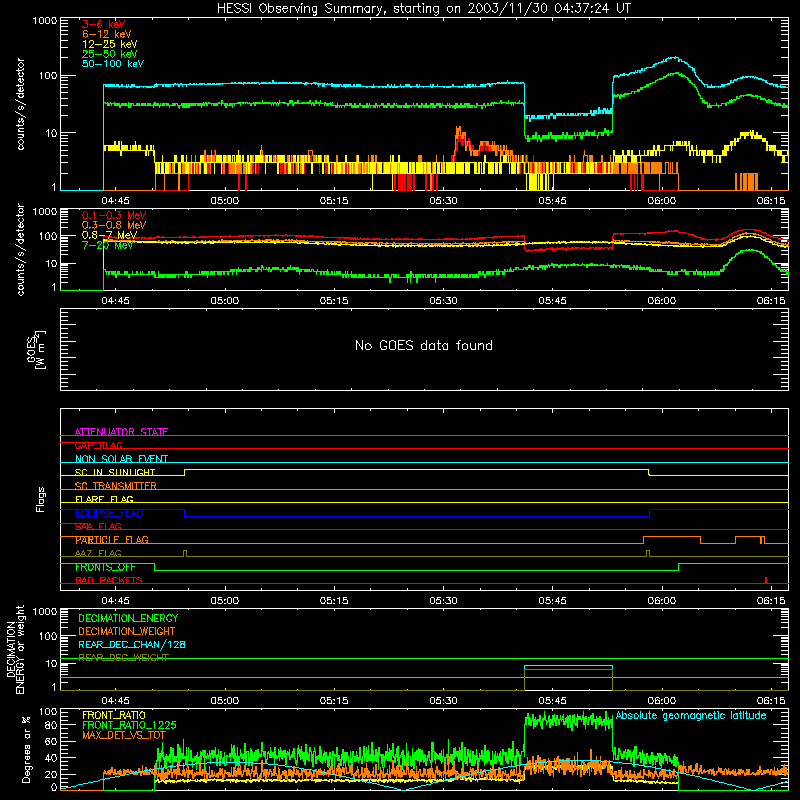Click the DECIMATION_WEIGHT legend label

127,631
